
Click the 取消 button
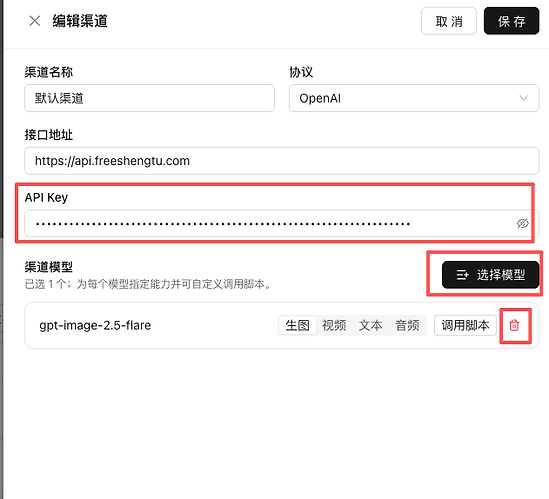coord(449,21)
